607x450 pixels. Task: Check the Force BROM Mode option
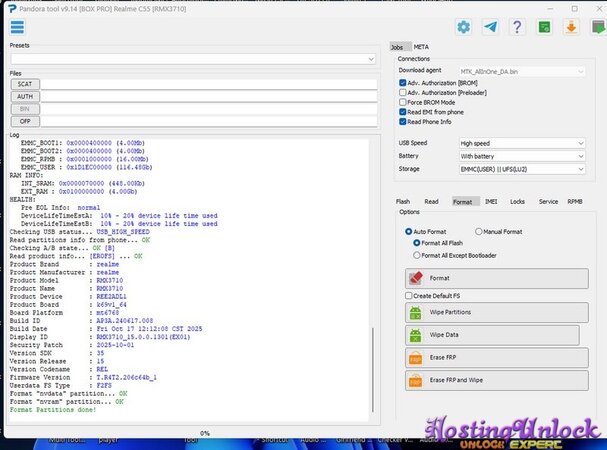[x=402, y=102]
